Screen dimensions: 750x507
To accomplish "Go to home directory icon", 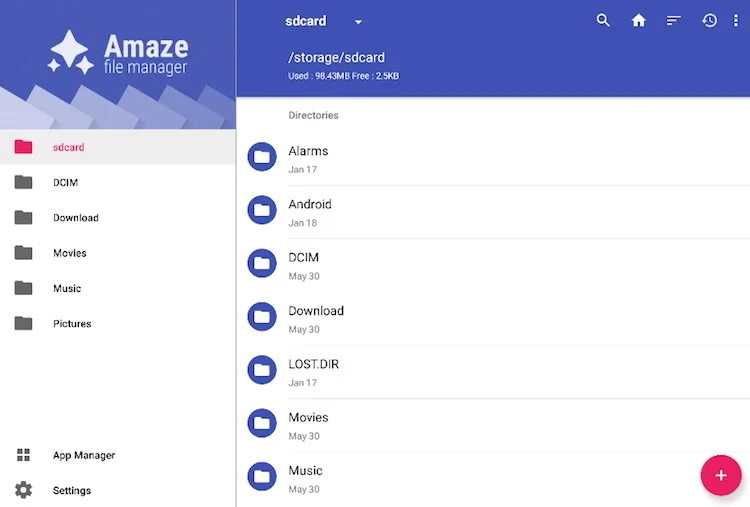I will pyautogui.click(x=638, y=20).
